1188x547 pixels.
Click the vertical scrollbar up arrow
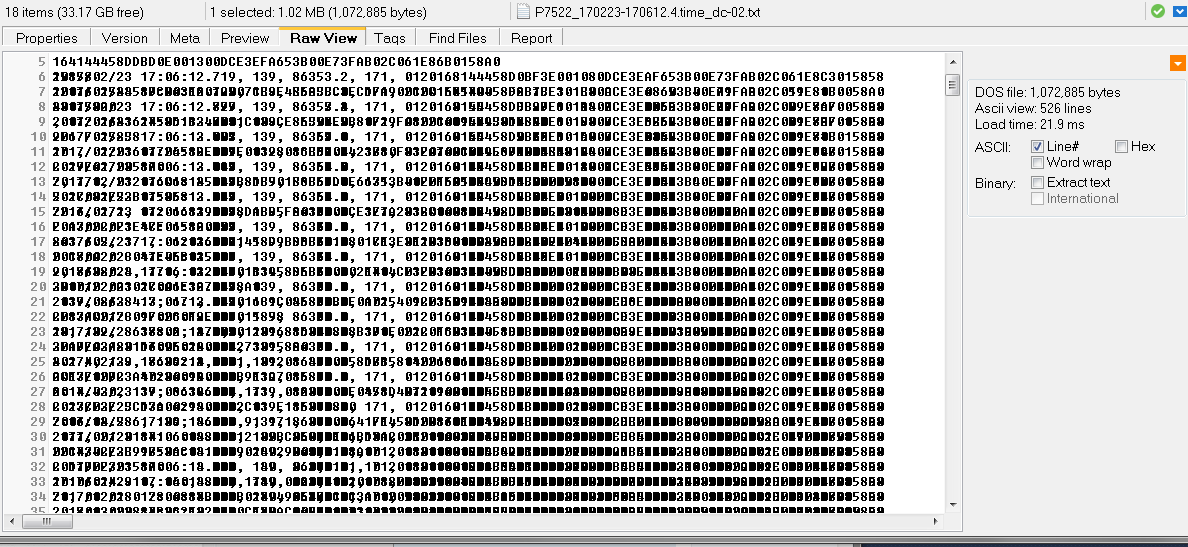pos(952,62)
